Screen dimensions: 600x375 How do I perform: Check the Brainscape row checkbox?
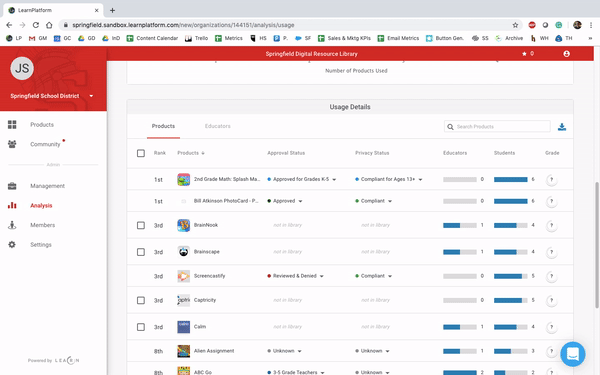coord(141,252)
